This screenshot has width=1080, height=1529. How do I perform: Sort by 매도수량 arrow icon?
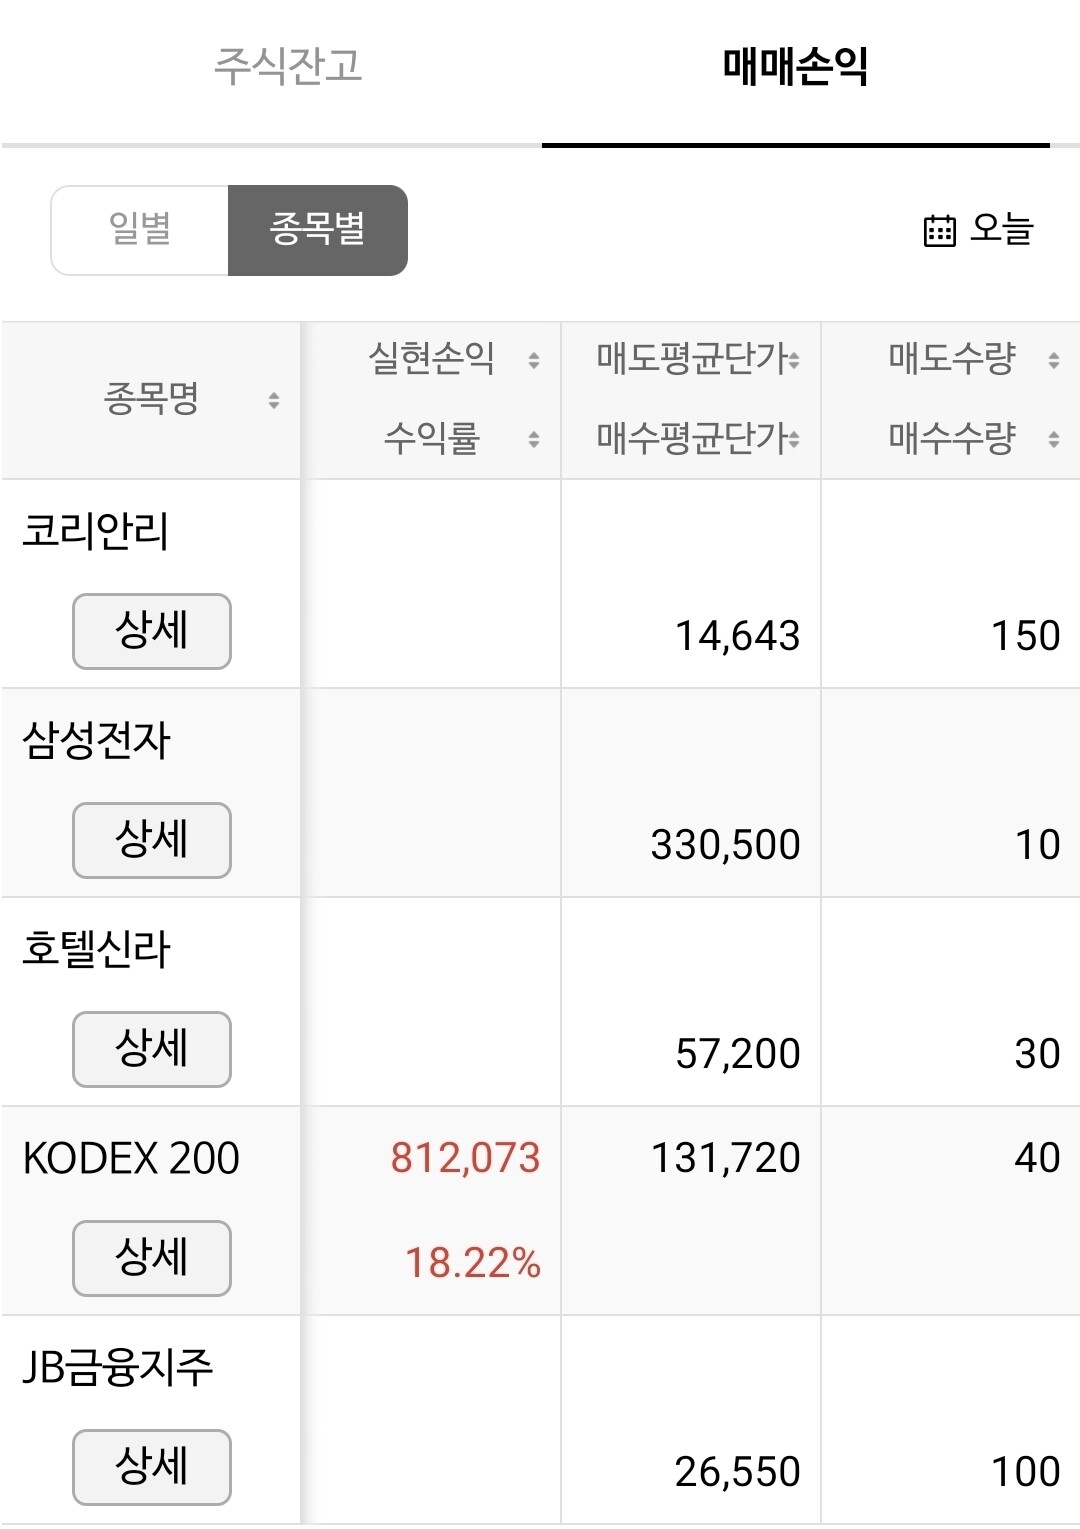tap(1053, 360)
